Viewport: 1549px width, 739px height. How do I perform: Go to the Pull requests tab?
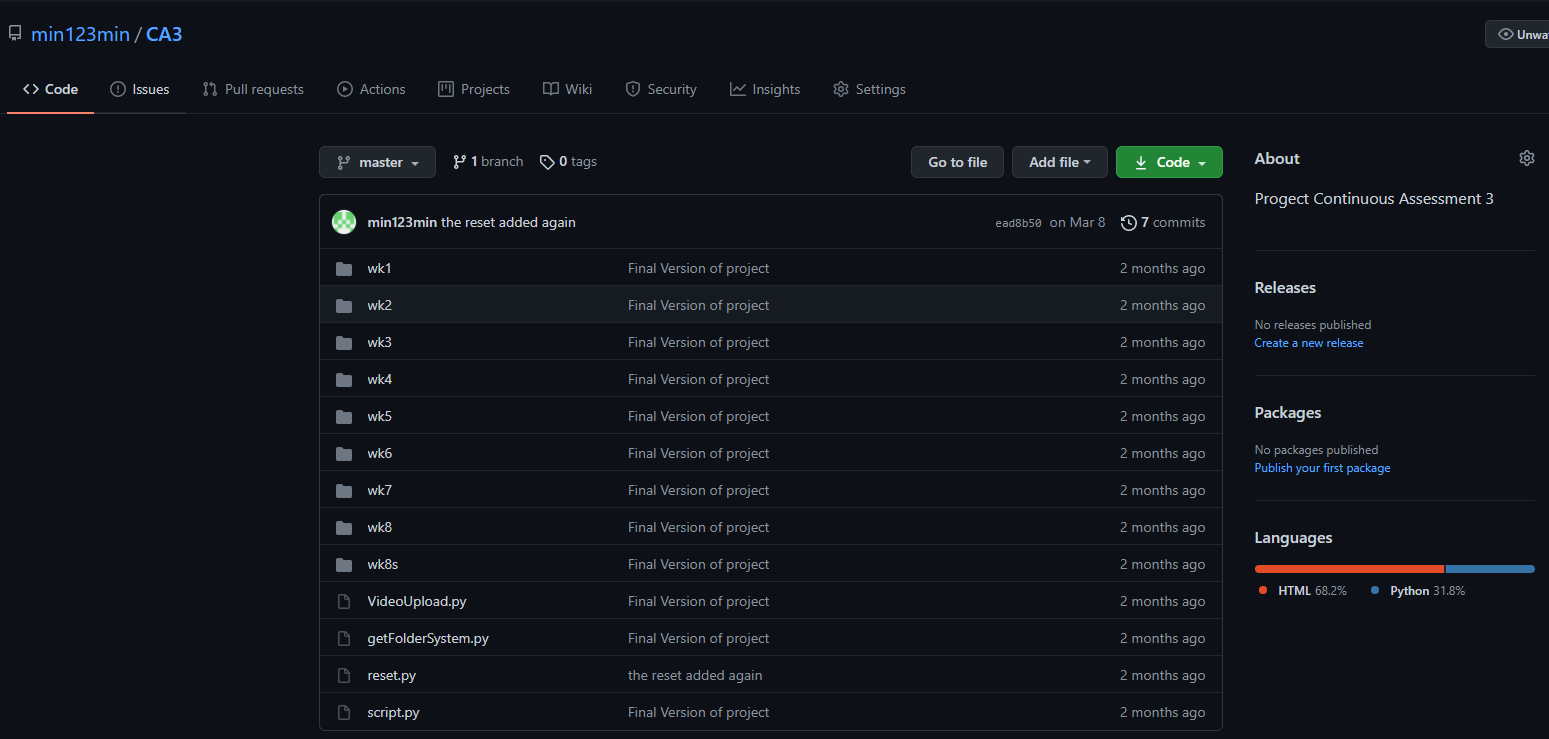tap(253, 89)
